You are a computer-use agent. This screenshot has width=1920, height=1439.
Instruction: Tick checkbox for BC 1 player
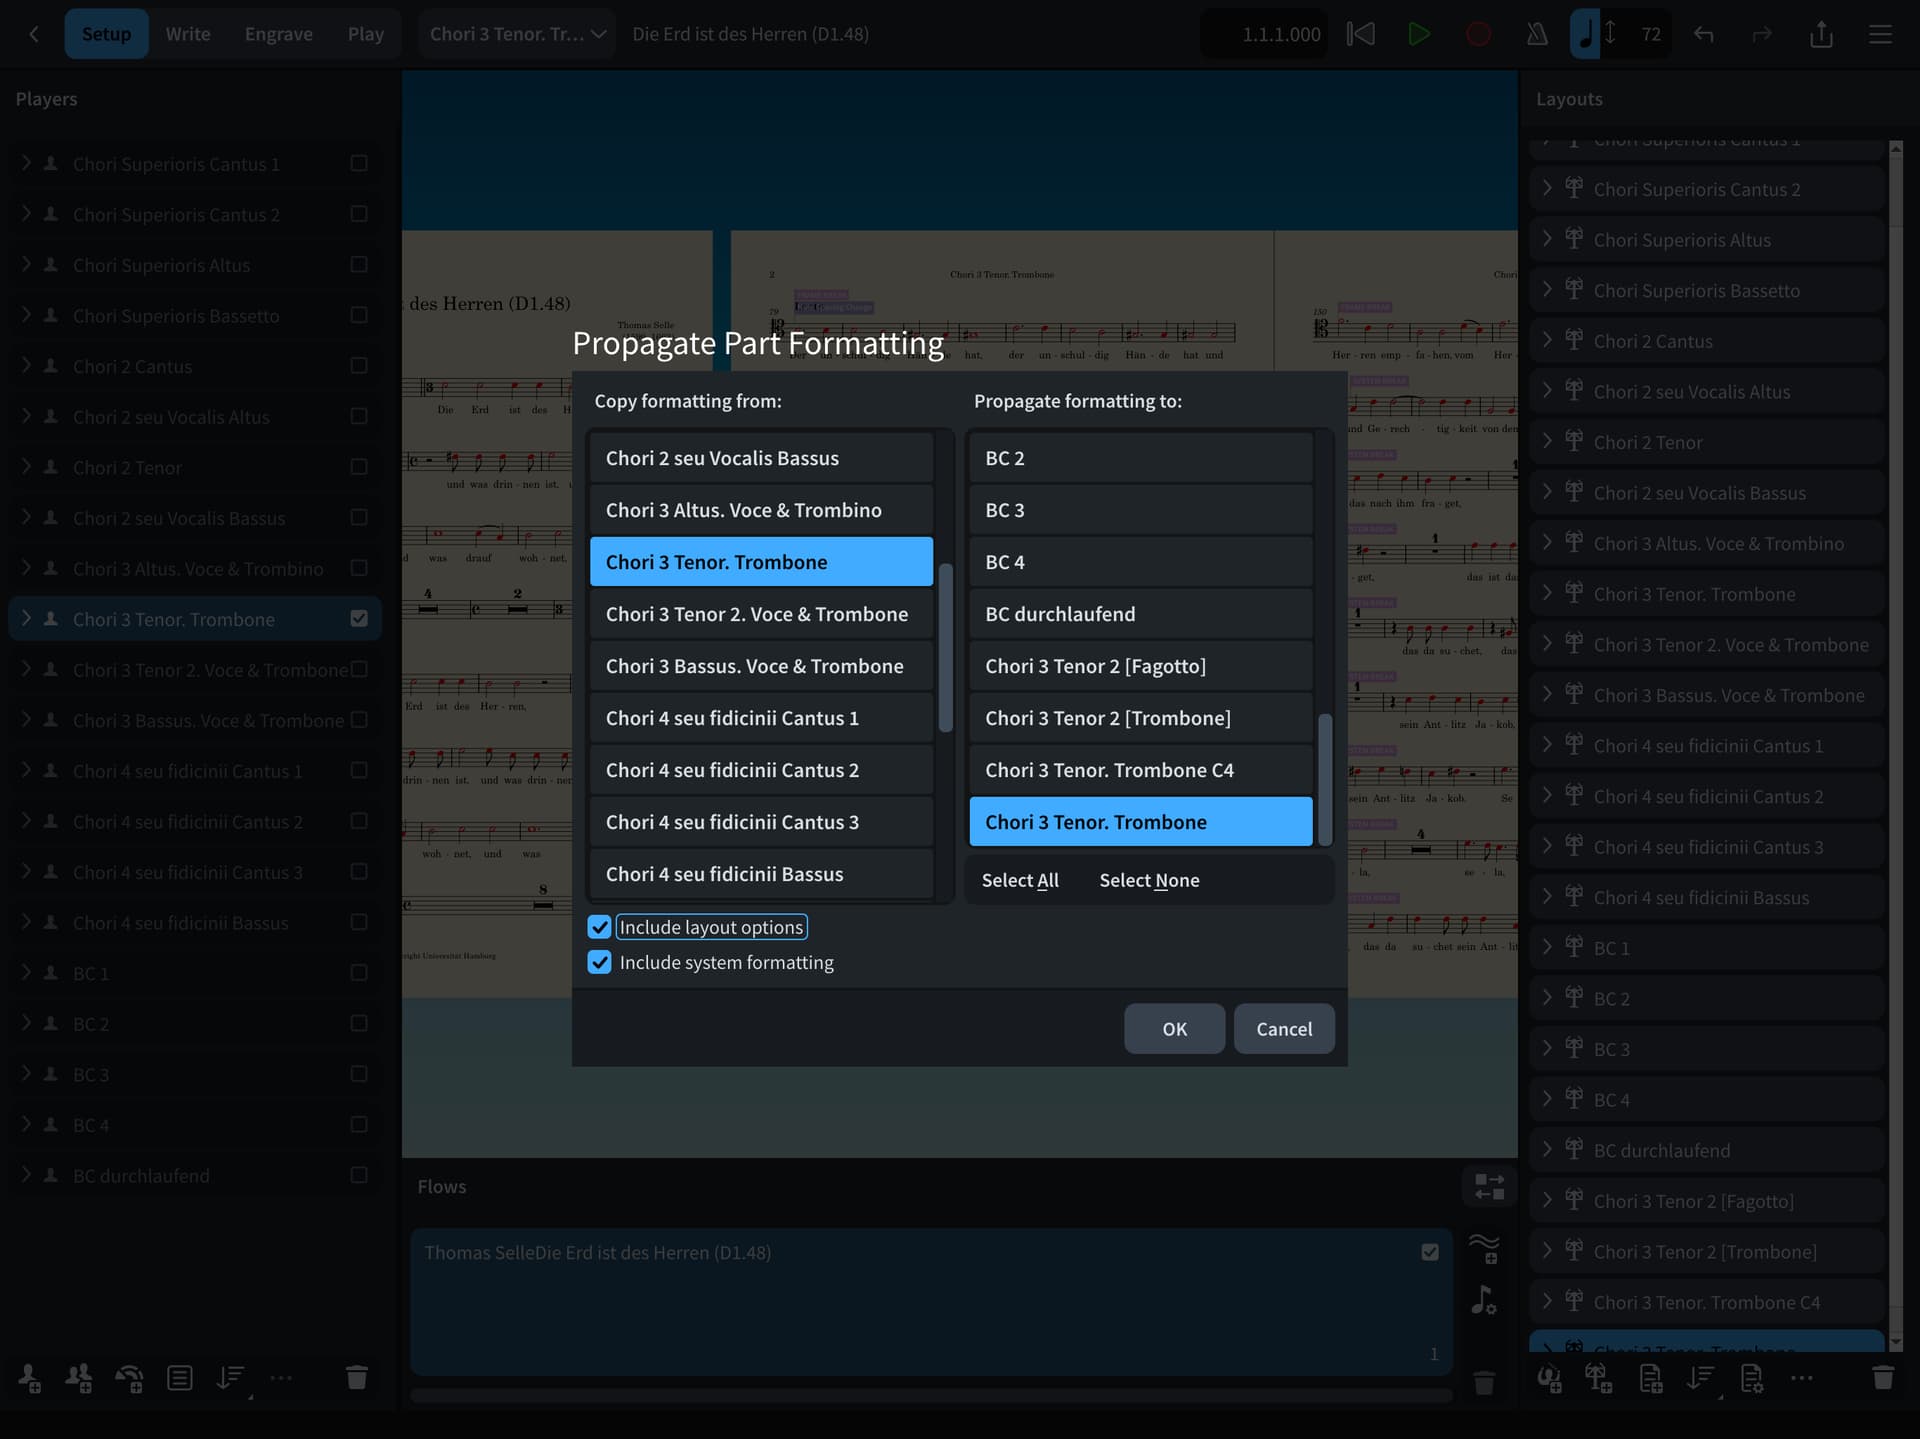click(x=359, y=973)
